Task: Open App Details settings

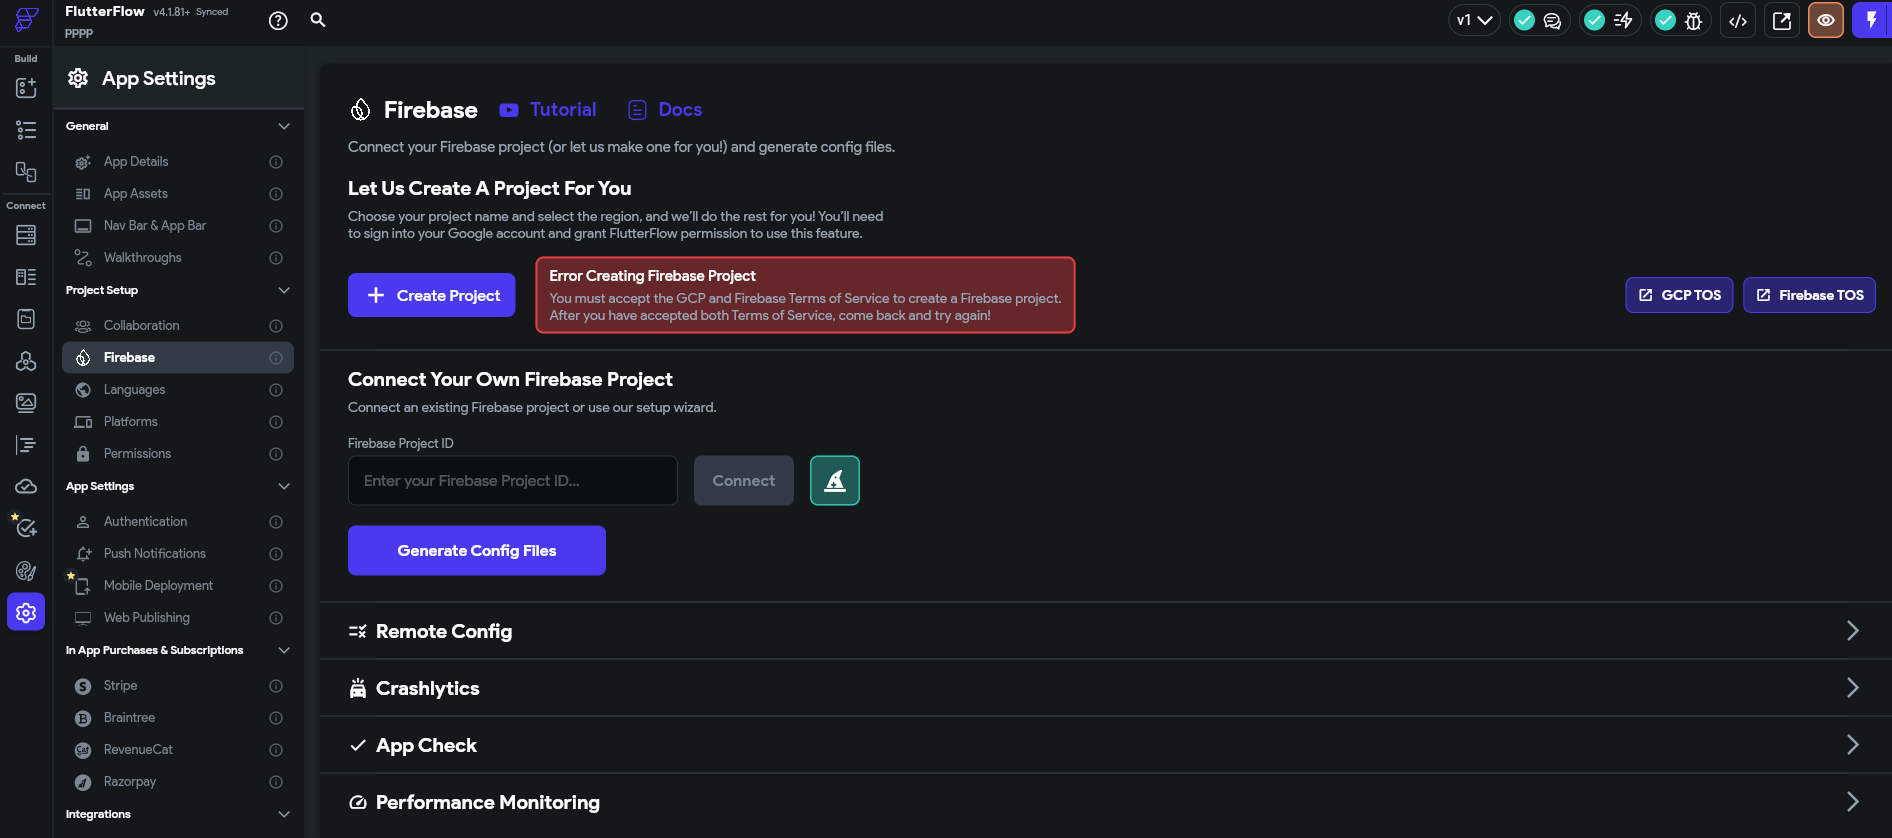Action: 178,162
